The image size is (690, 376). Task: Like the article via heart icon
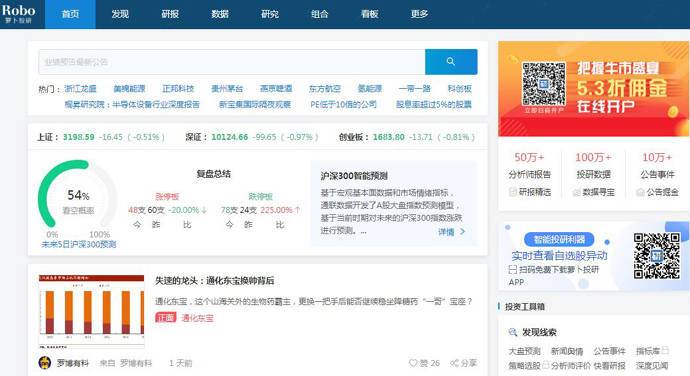click(413, 363)
